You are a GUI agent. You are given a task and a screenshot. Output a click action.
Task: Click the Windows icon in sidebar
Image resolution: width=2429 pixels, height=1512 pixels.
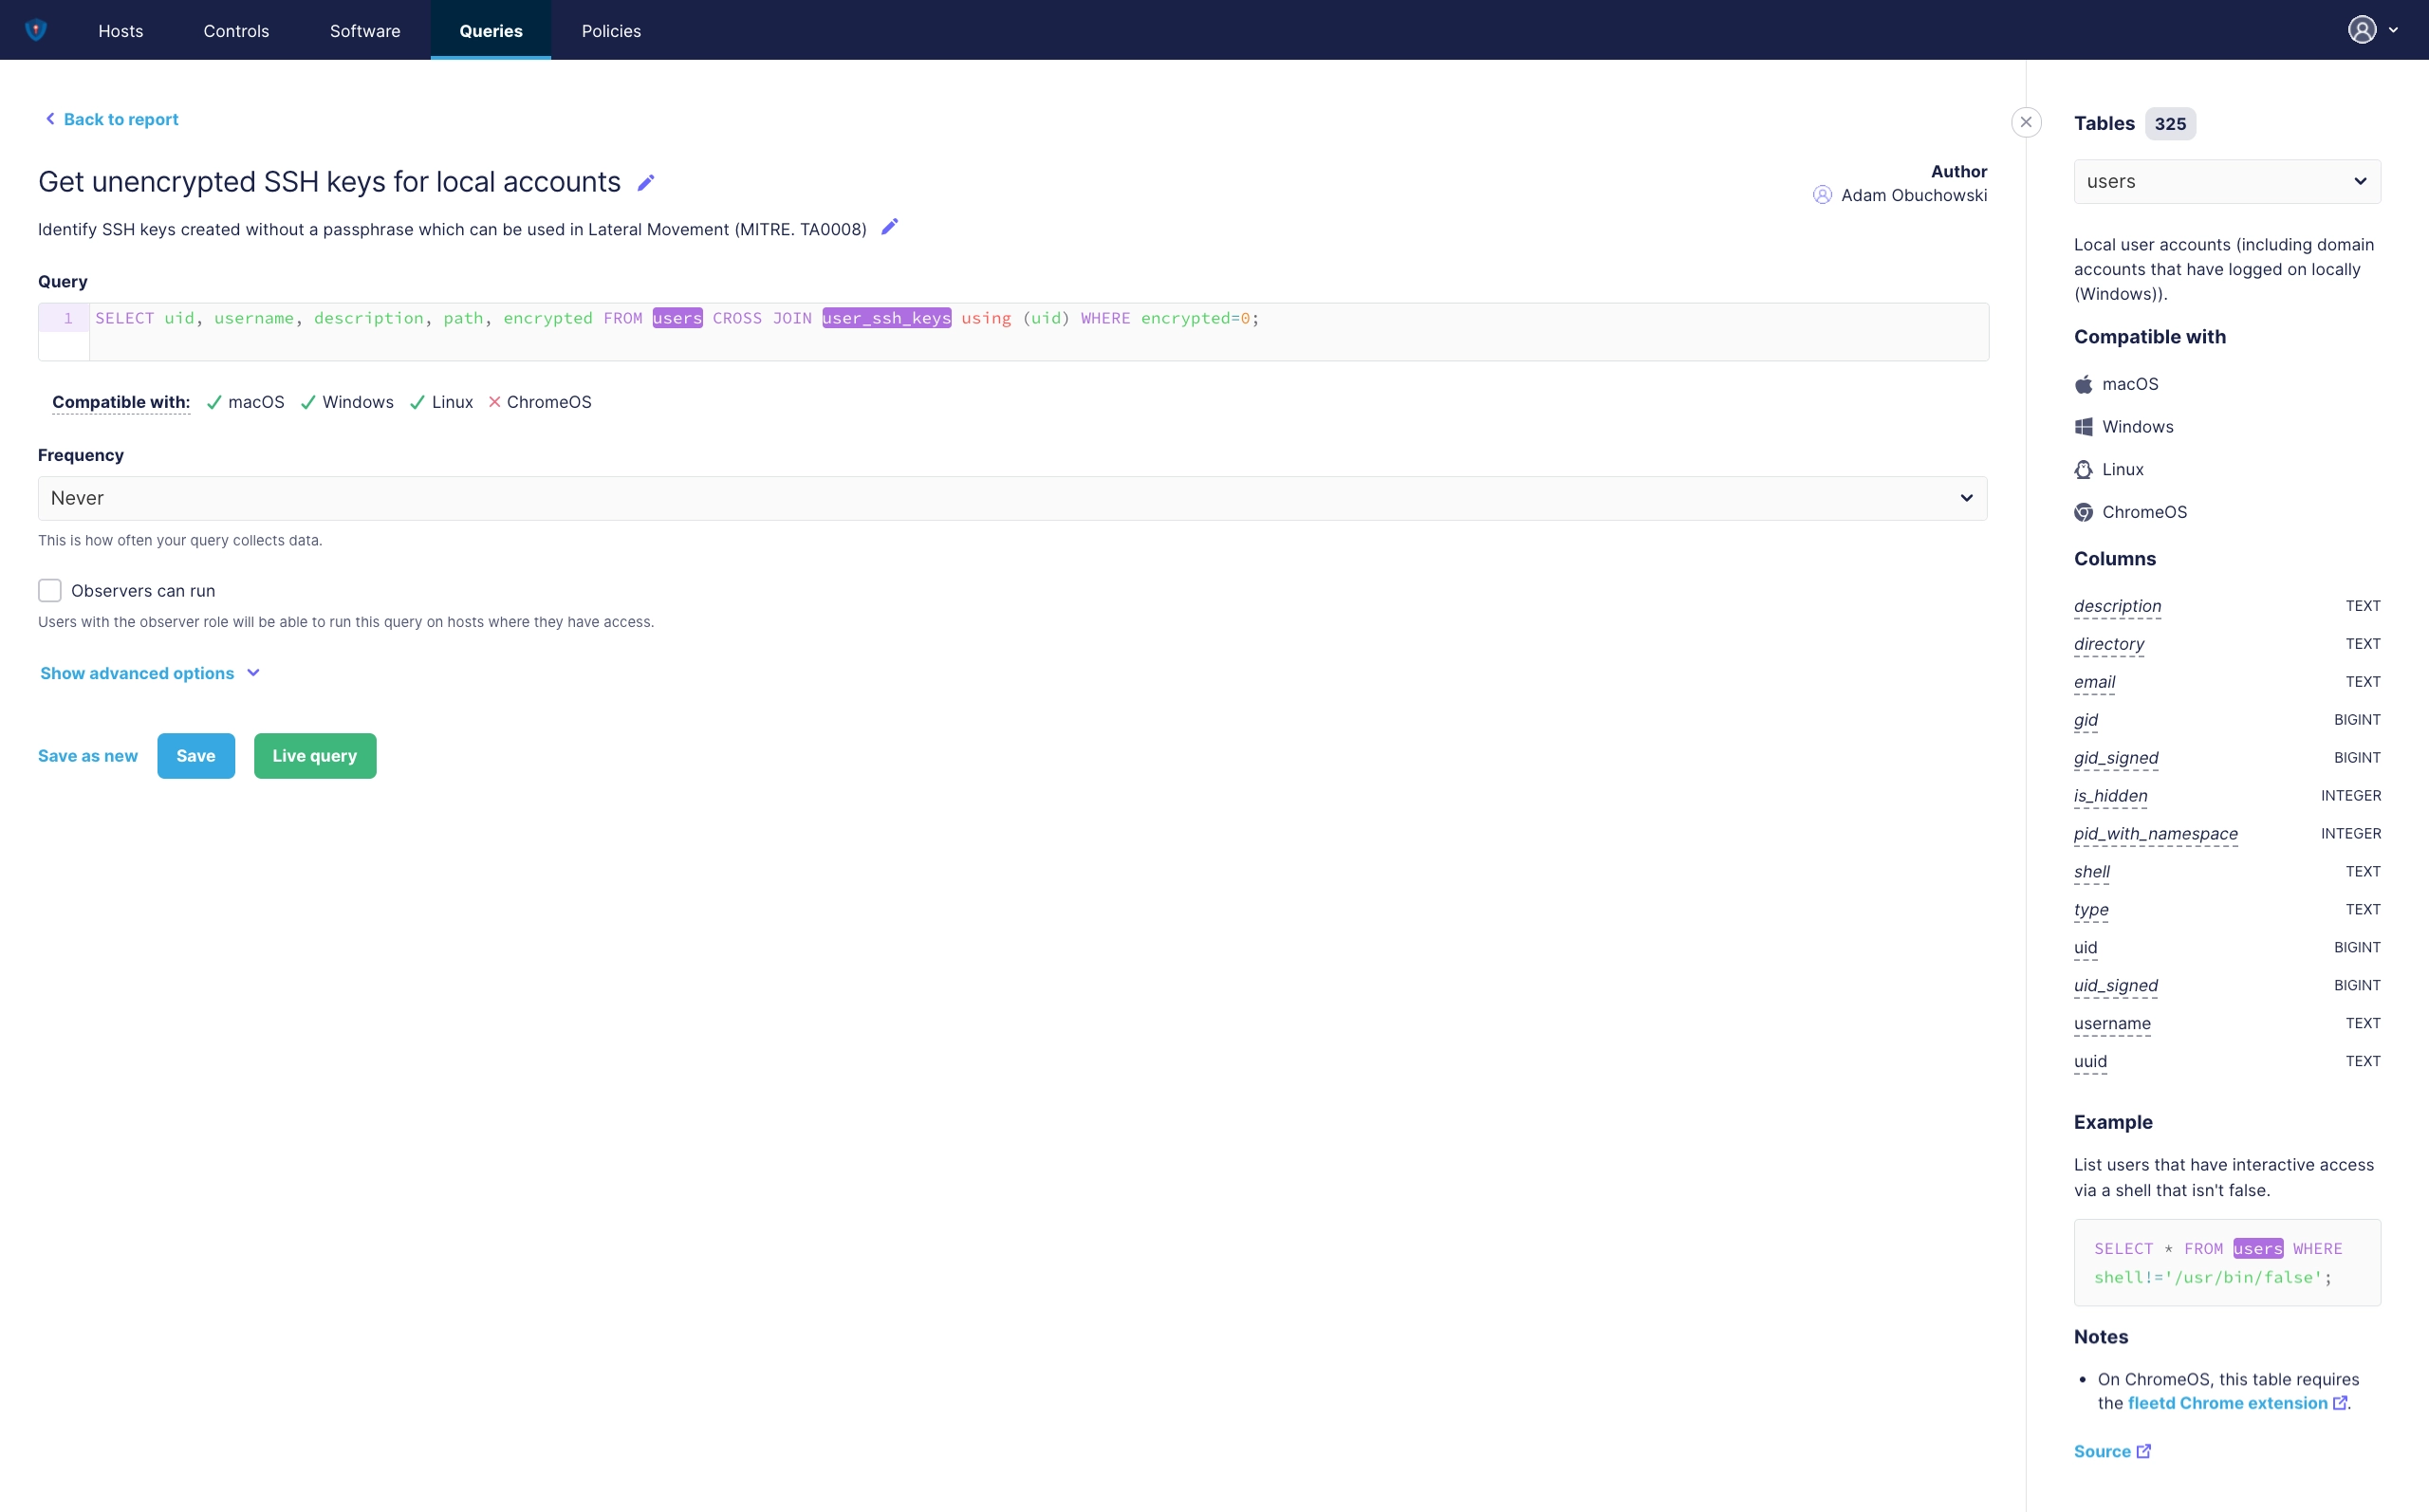(2084, 427)
